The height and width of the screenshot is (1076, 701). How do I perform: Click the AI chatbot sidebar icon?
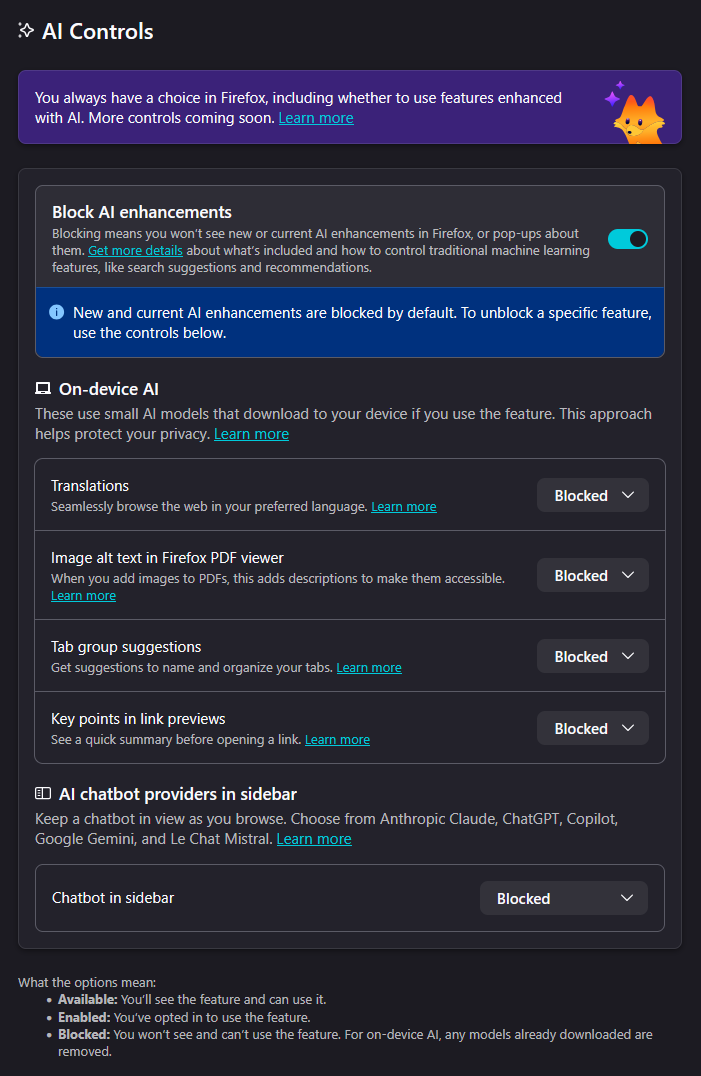(43, 794)
